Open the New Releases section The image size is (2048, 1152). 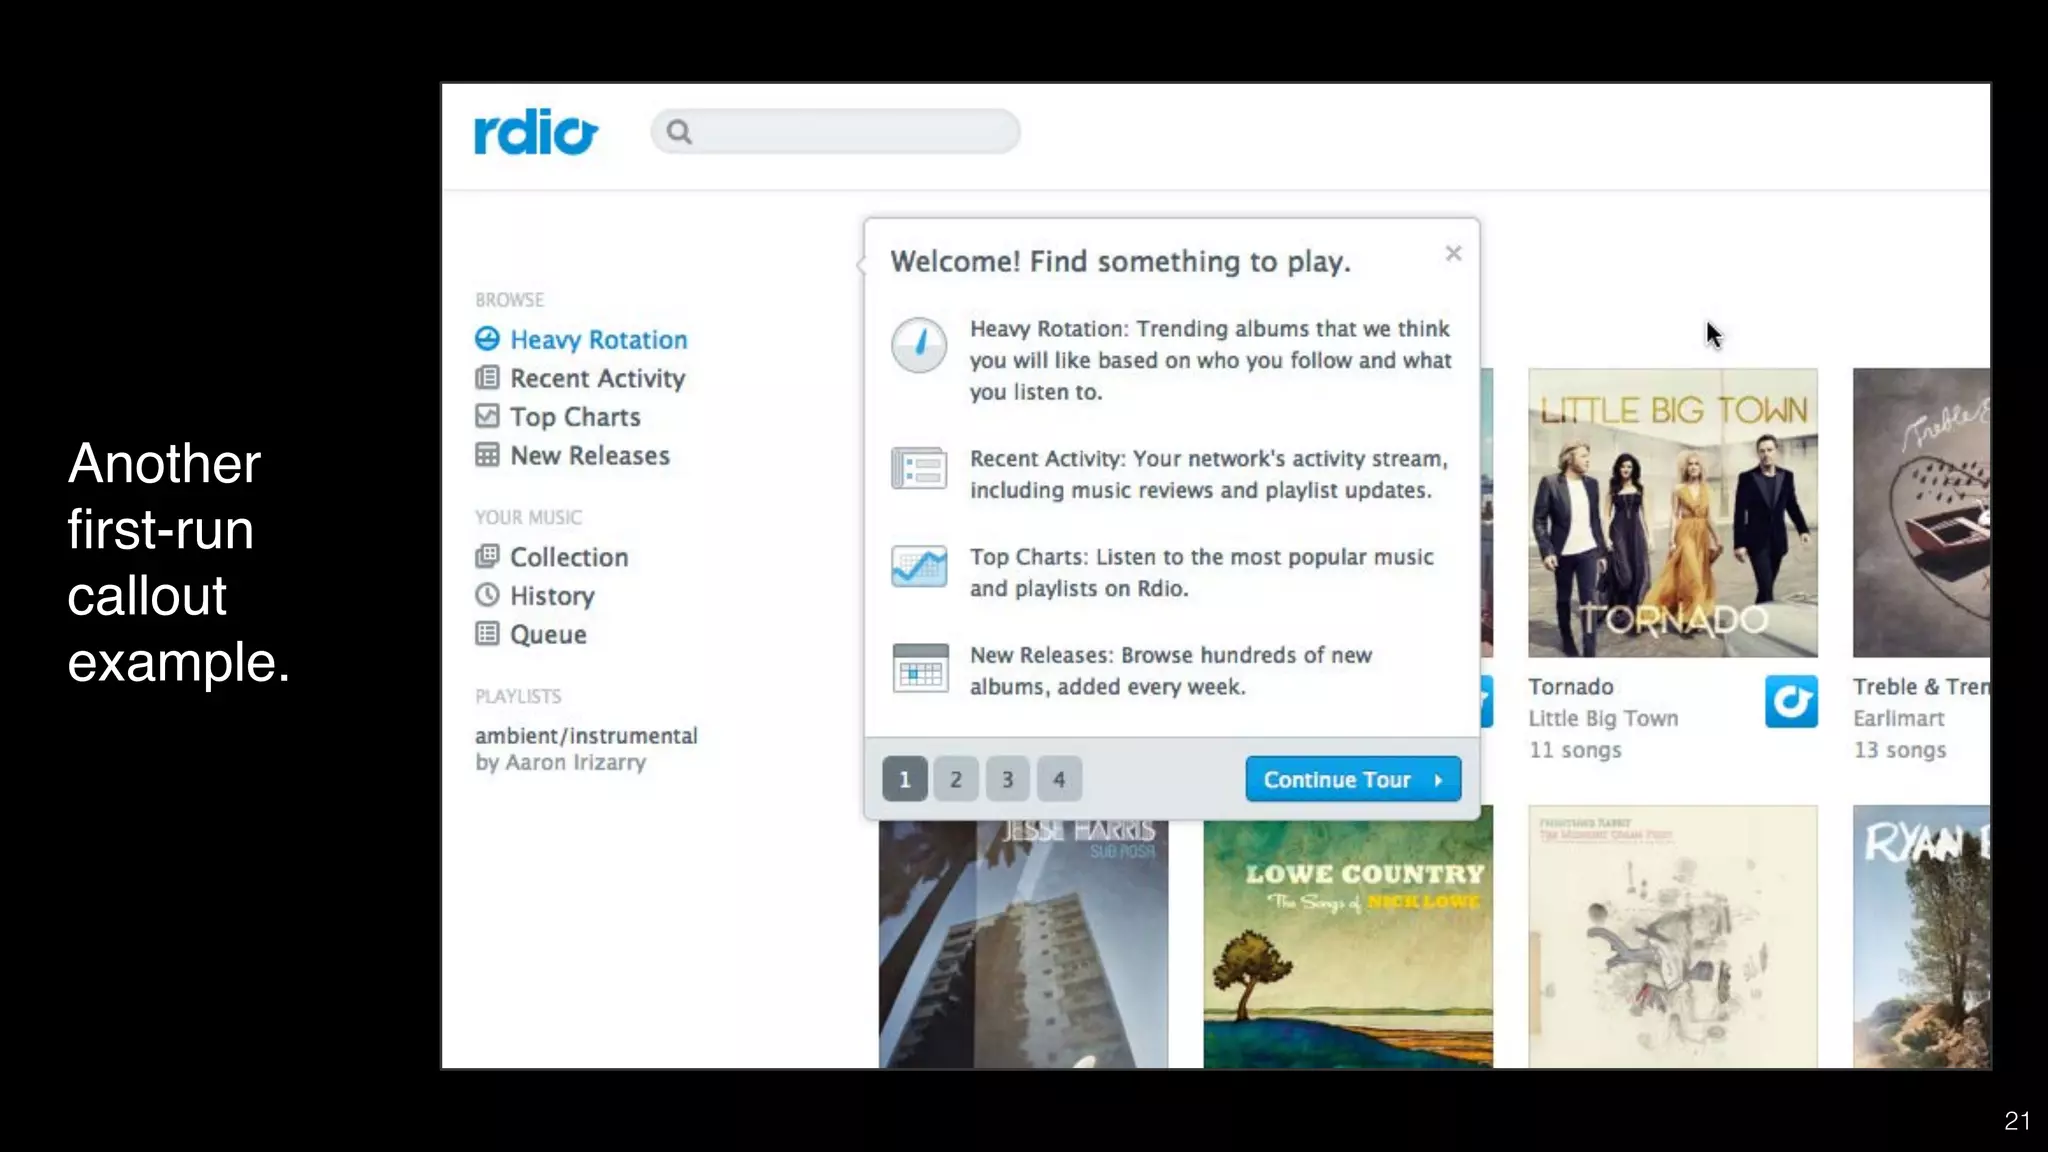click(x=590, y=456)
